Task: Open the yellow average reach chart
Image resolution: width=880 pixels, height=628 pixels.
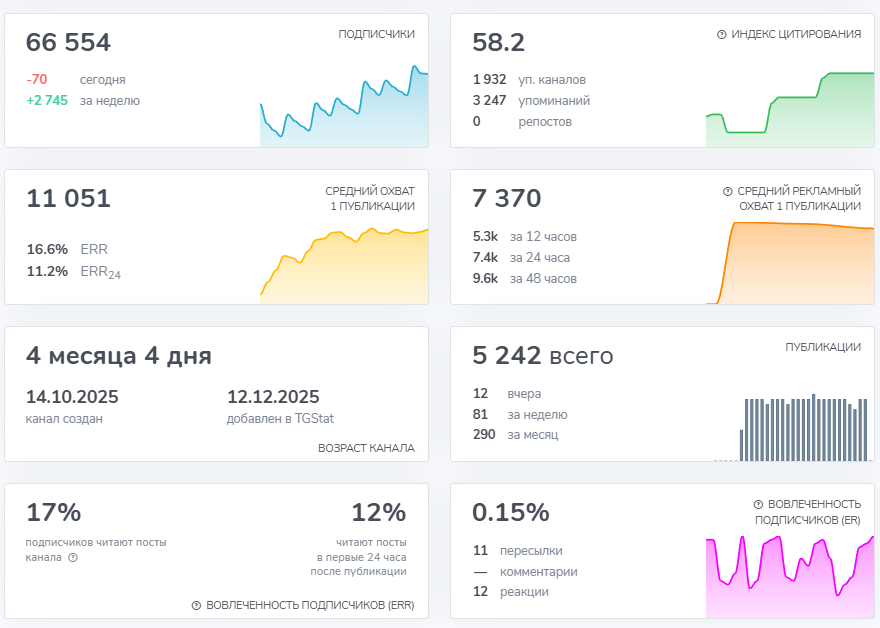Action: tap(344, 266)
